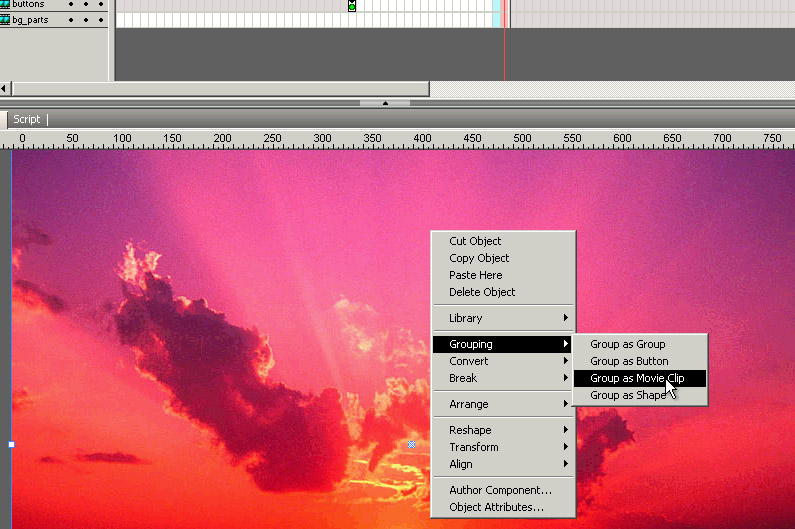Click the buttons layer icon in the timeline
This screenshot has height=529, width=795.
(5, 5)
